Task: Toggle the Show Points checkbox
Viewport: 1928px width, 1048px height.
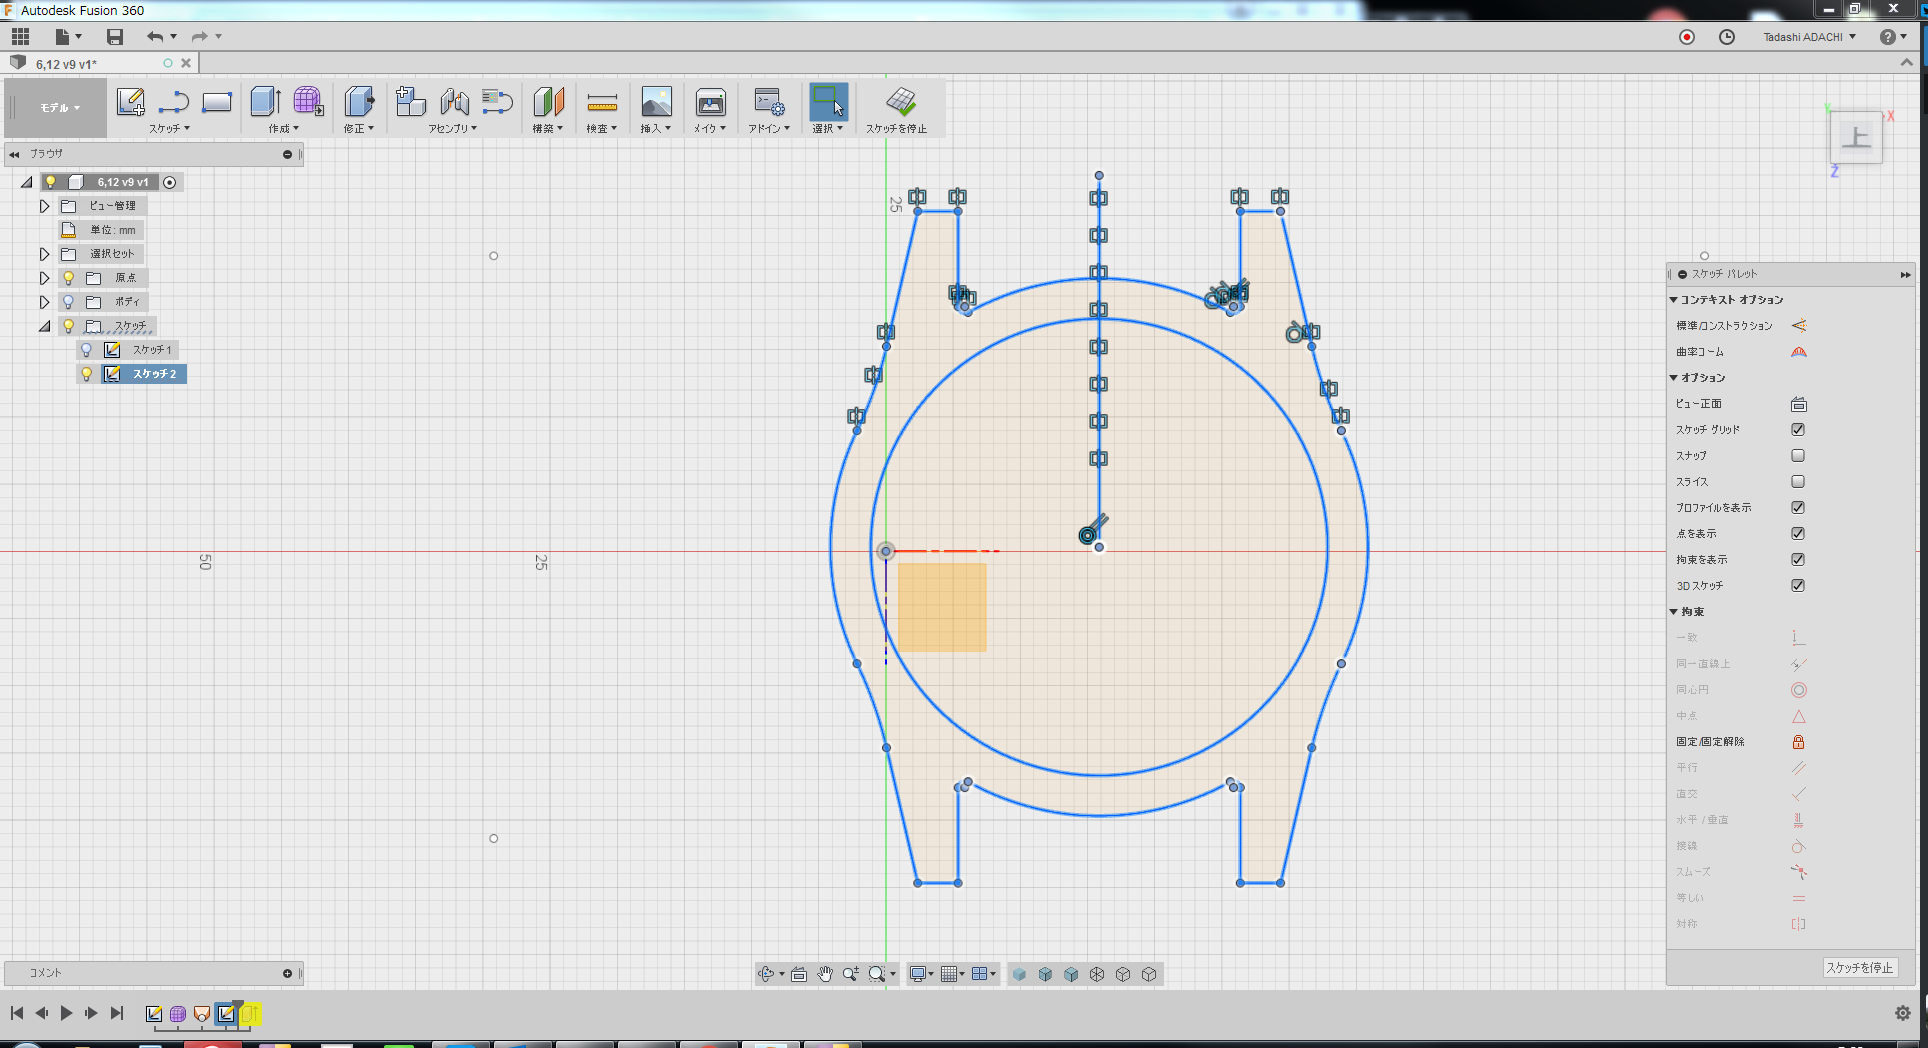Action: tap(1798, 534)
